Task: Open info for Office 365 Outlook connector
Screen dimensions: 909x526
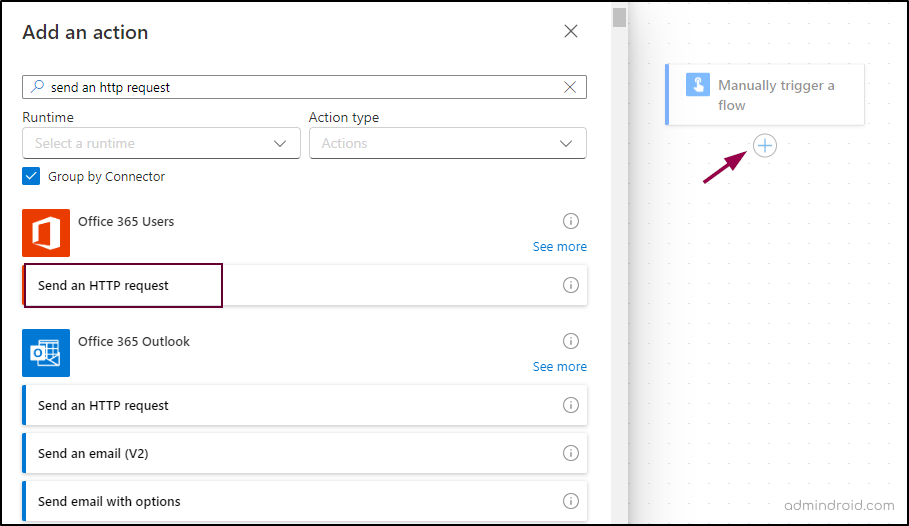Action: 571,341
